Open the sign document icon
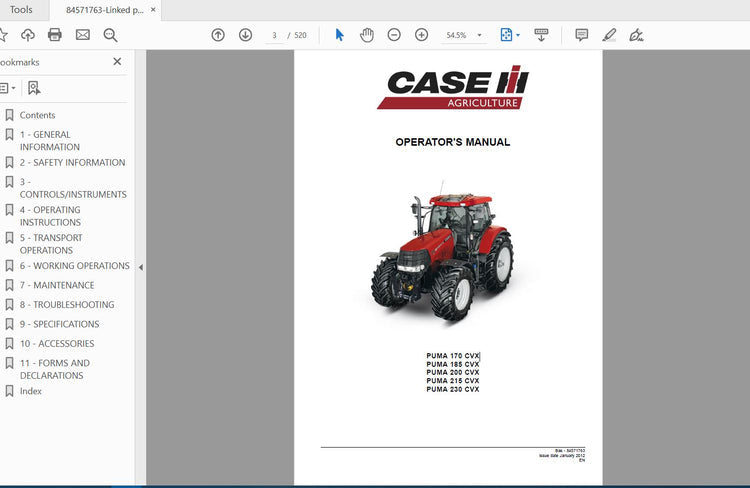Viewport: 750px width, 488px height. click(636, 35)
